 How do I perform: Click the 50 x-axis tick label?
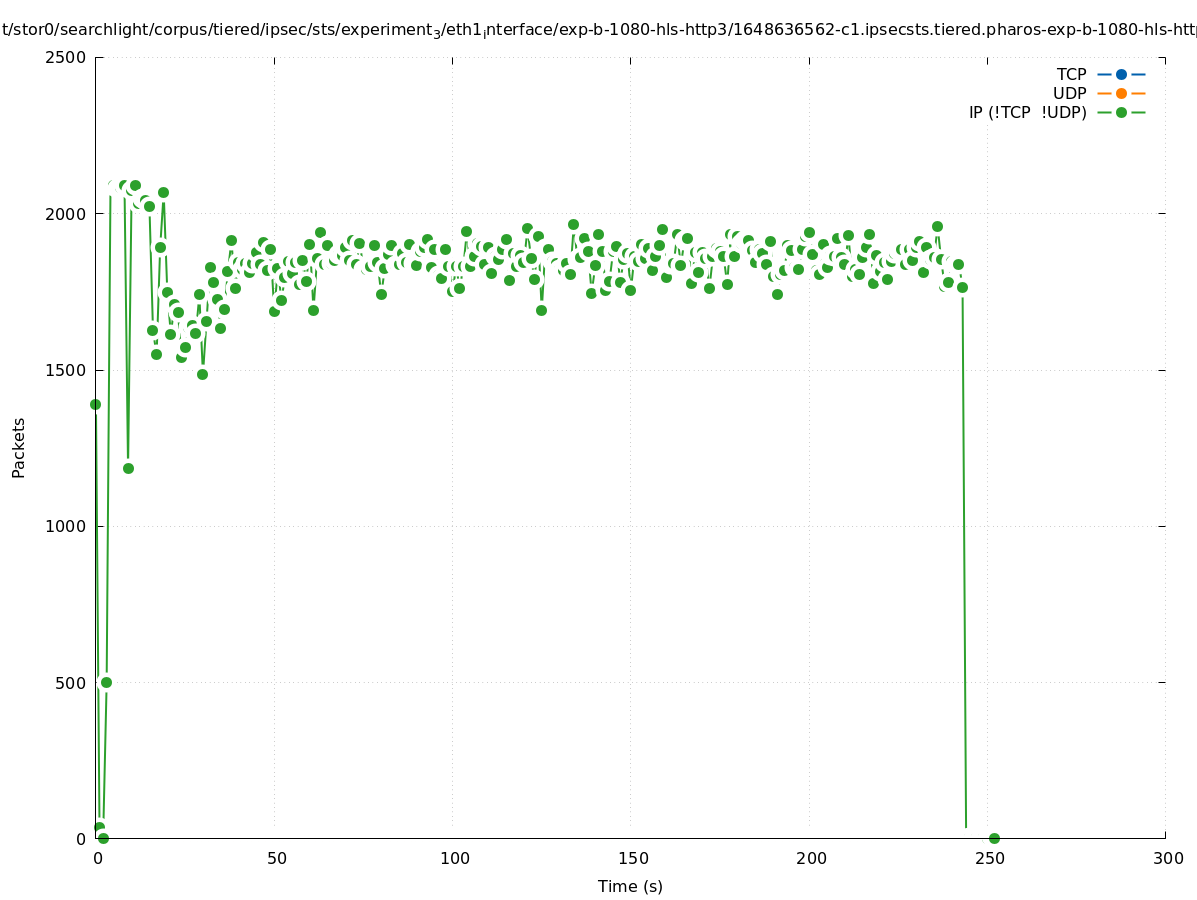pyautogui.click(x=276, y=858)
